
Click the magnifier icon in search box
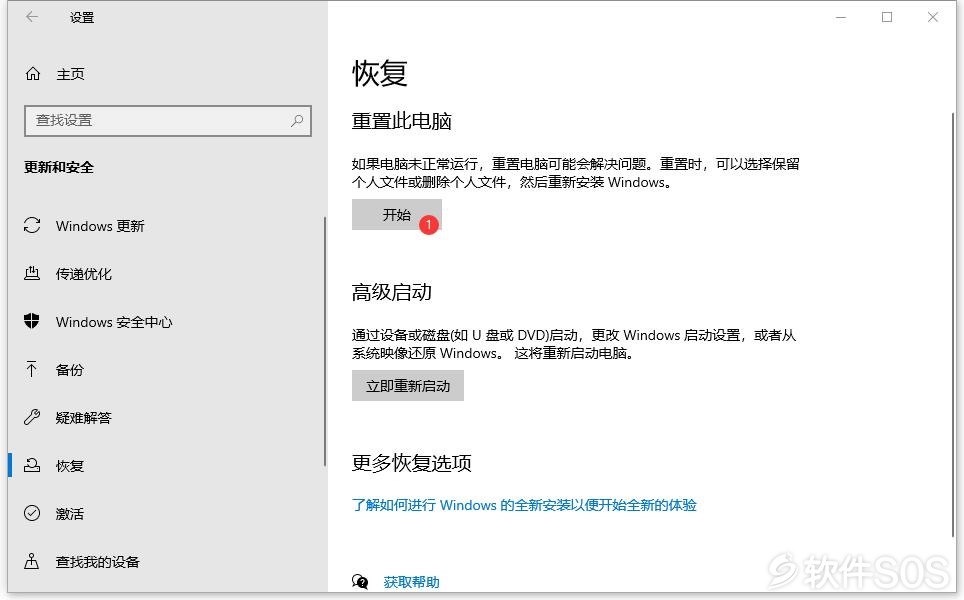tap(297, 120)
